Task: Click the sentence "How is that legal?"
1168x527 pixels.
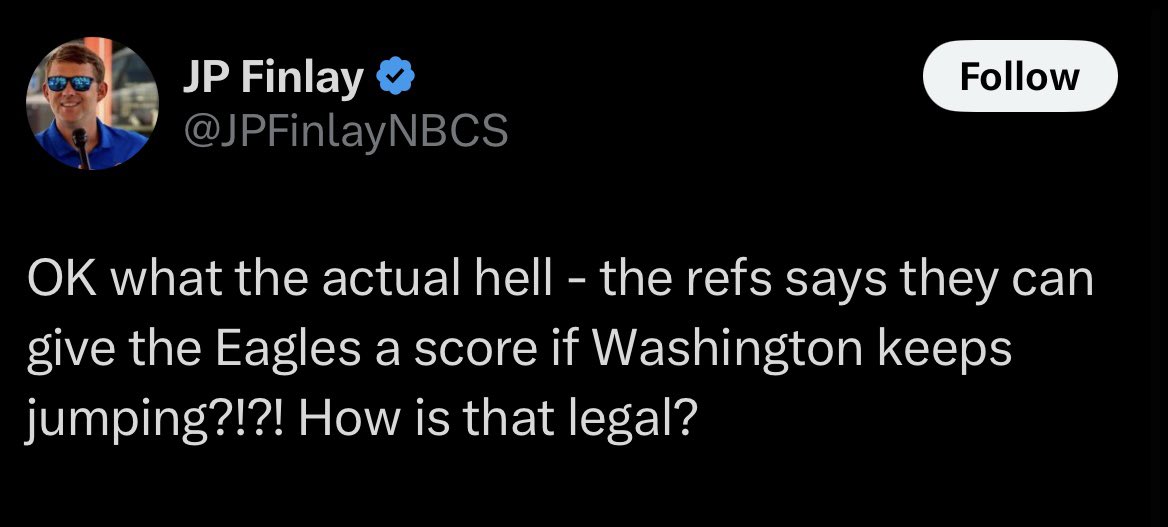Action: 498,420
